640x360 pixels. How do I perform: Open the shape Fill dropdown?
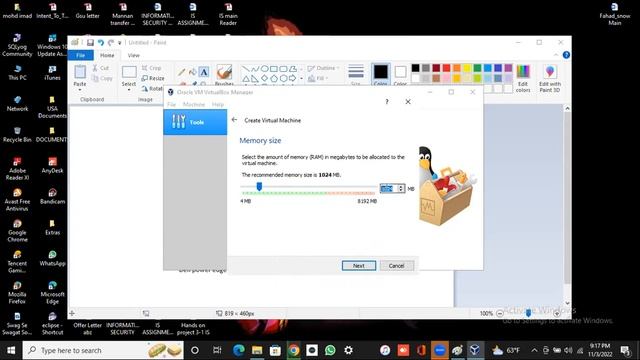[x=318, y=78]
